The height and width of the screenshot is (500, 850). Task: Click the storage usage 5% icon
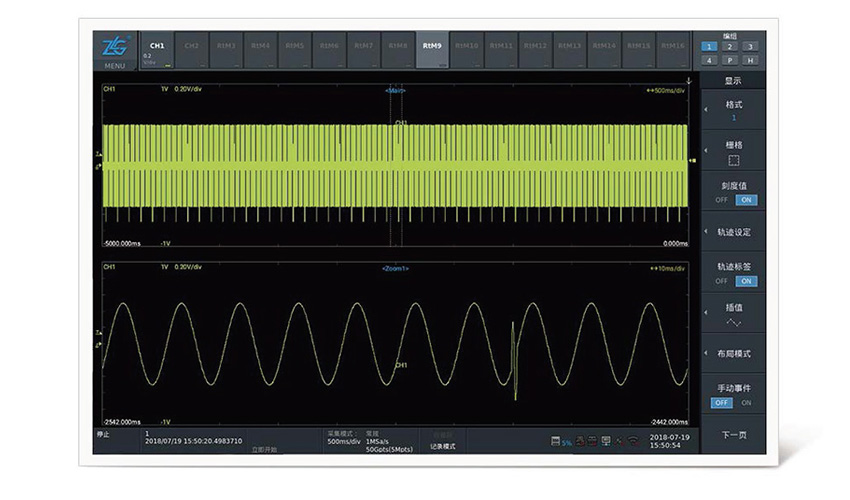coord(561,441)
